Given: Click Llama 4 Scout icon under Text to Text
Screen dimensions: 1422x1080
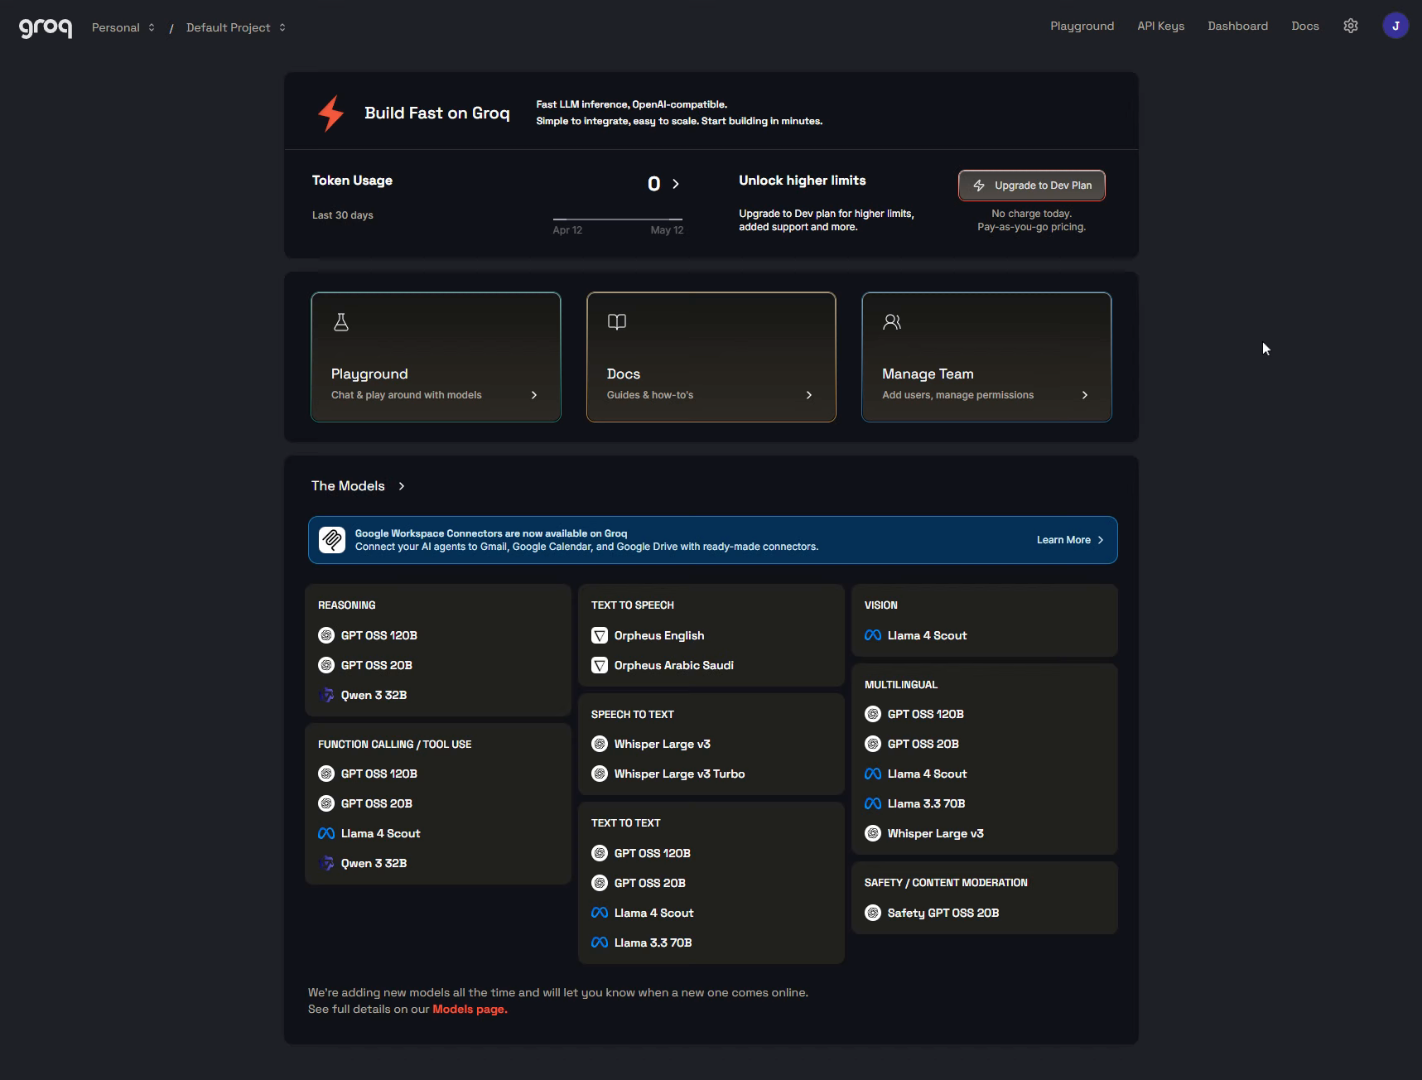Looking at the screenshot, I should tap(600, 913).
